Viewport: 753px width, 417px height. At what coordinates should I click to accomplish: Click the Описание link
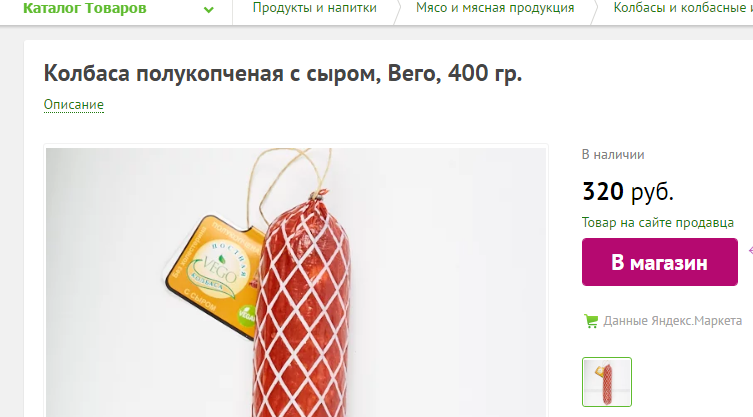point(73,105)
